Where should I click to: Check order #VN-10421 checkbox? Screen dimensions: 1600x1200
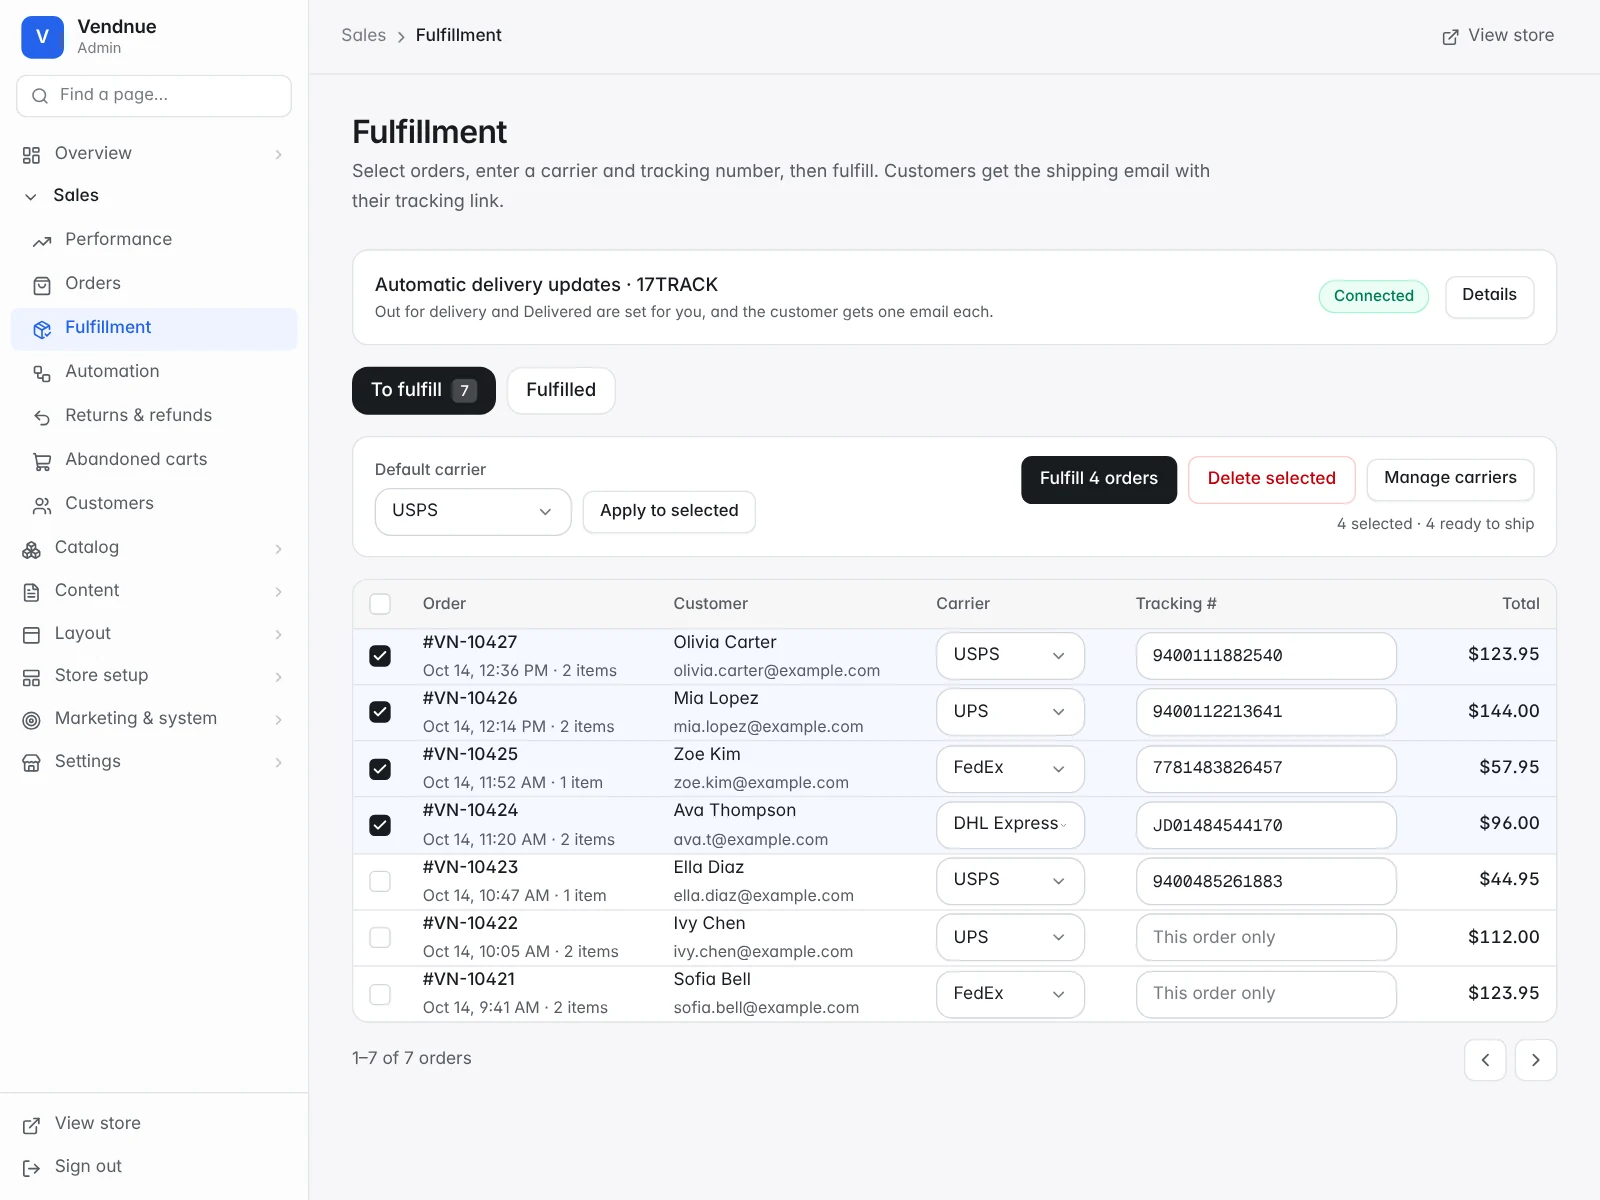(x=380, y=994)
